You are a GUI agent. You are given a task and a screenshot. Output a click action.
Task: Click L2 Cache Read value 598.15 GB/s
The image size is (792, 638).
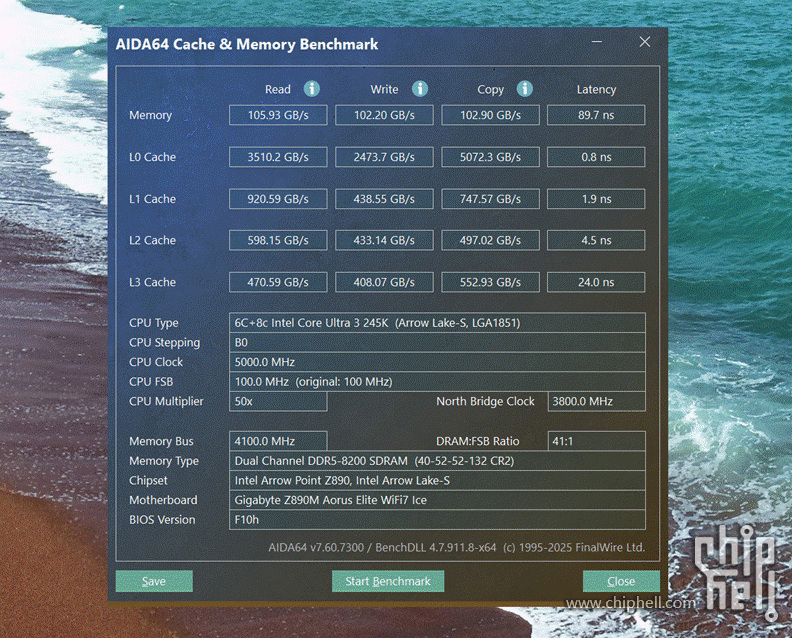click(x=278, y=240)
